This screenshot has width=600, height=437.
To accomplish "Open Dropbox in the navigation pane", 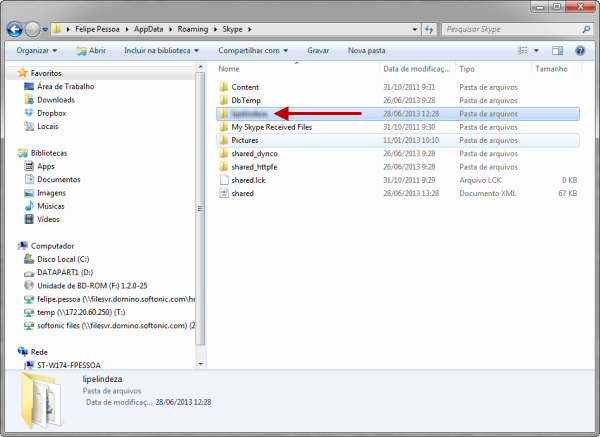I will (52, 113).
